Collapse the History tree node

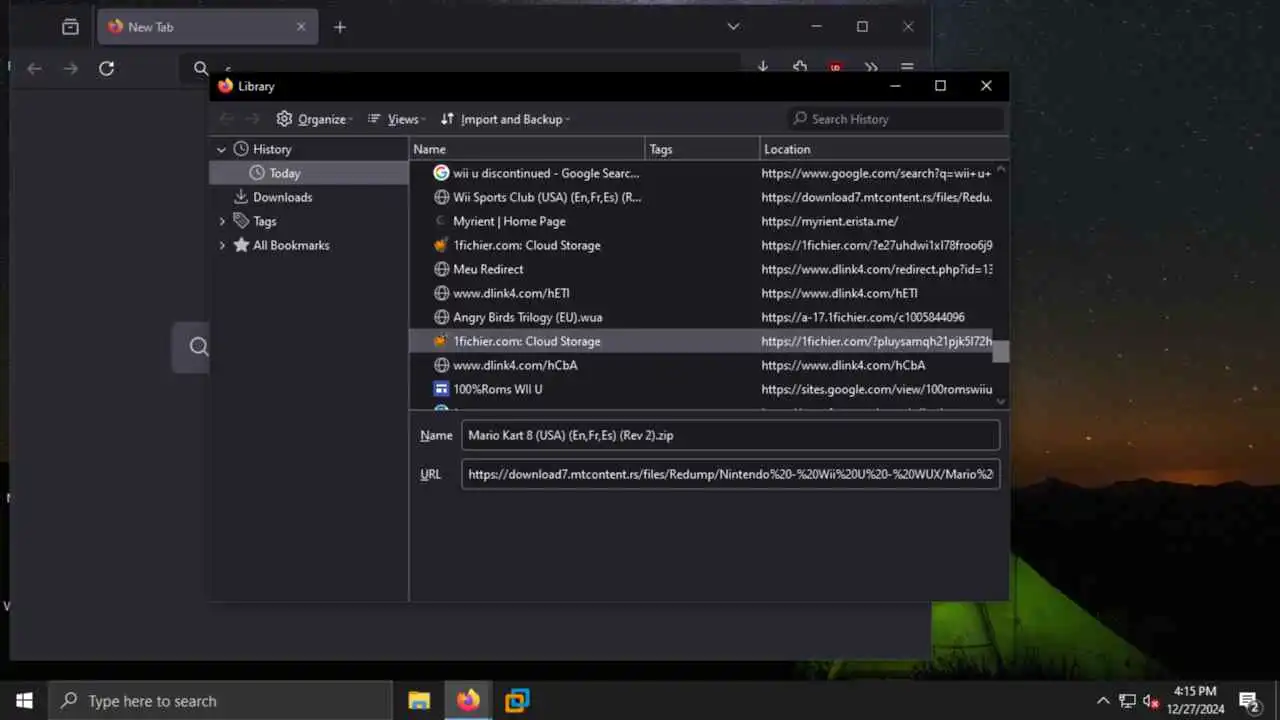click(221, 149)
